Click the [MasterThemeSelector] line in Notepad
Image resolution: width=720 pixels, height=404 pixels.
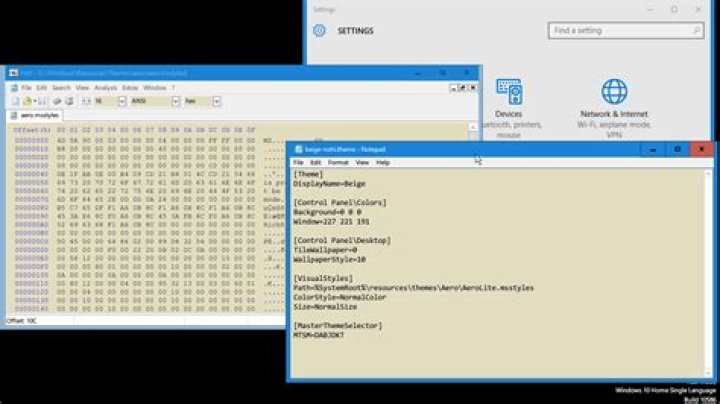(338, 325)
